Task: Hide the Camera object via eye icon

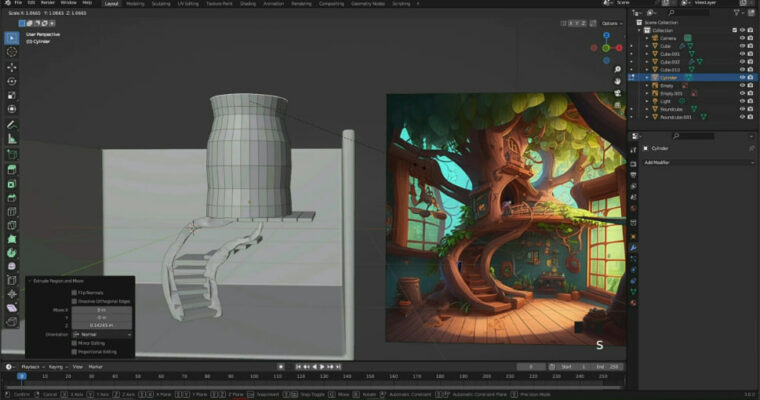Action: [x=742, y=38]
